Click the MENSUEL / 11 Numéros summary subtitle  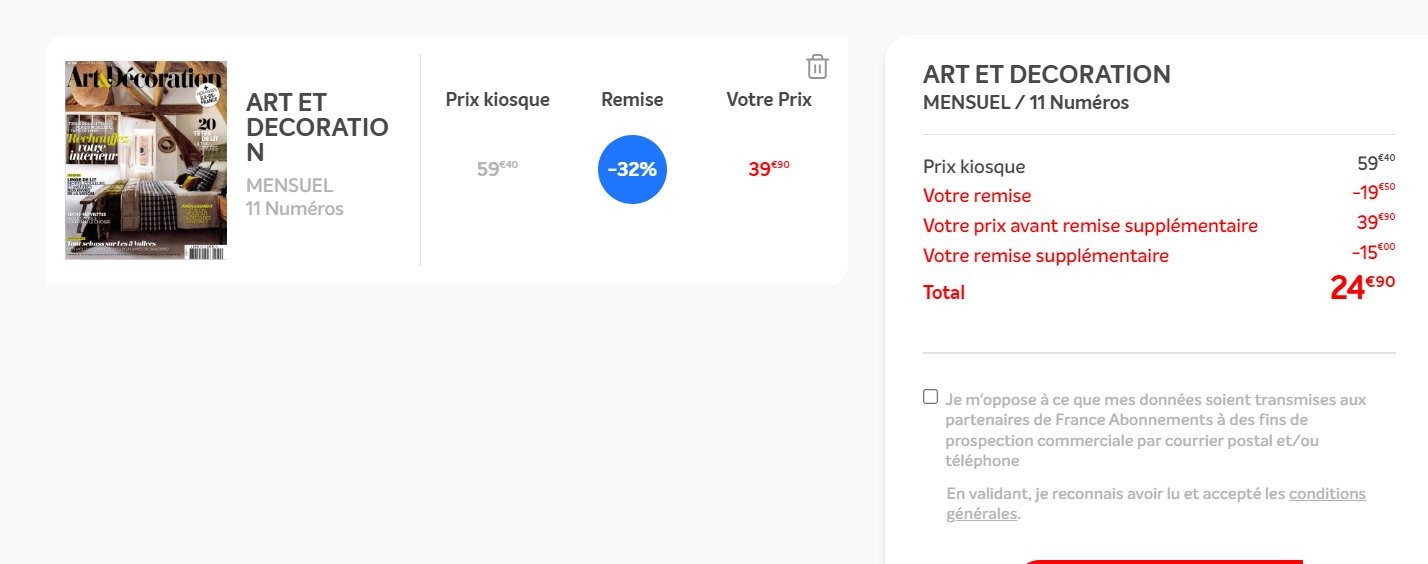[x=1025, y=102]
